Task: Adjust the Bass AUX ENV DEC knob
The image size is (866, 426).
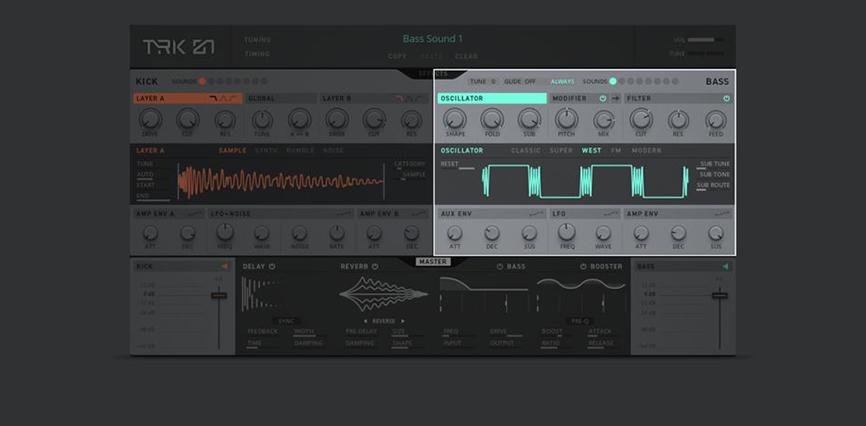Action: (x=492, y=233)
